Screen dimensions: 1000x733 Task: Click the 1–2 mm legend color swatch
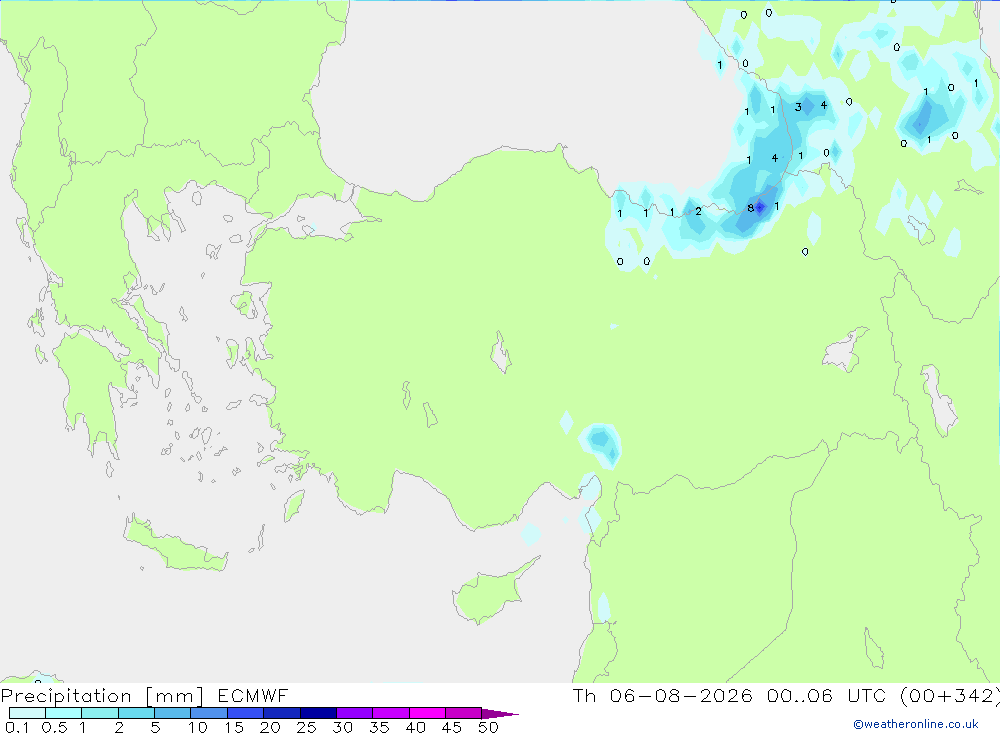tap(100, 713)
